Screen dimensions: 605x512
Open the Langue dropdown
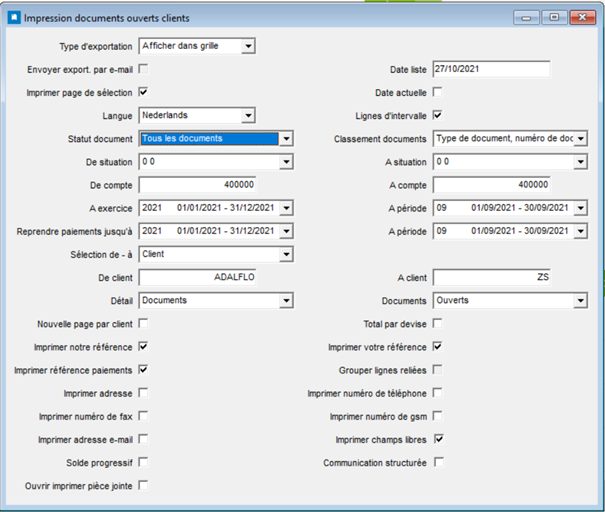click(248, 115)
